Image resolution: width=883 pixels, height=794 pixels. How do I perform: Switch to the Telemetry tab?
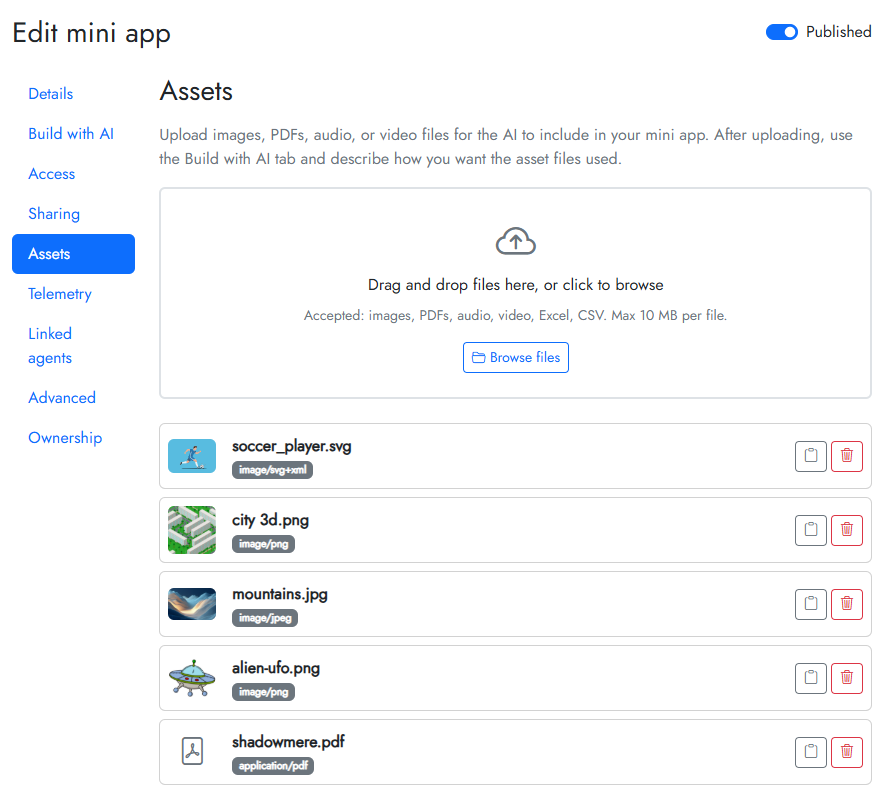click(60, 294)
